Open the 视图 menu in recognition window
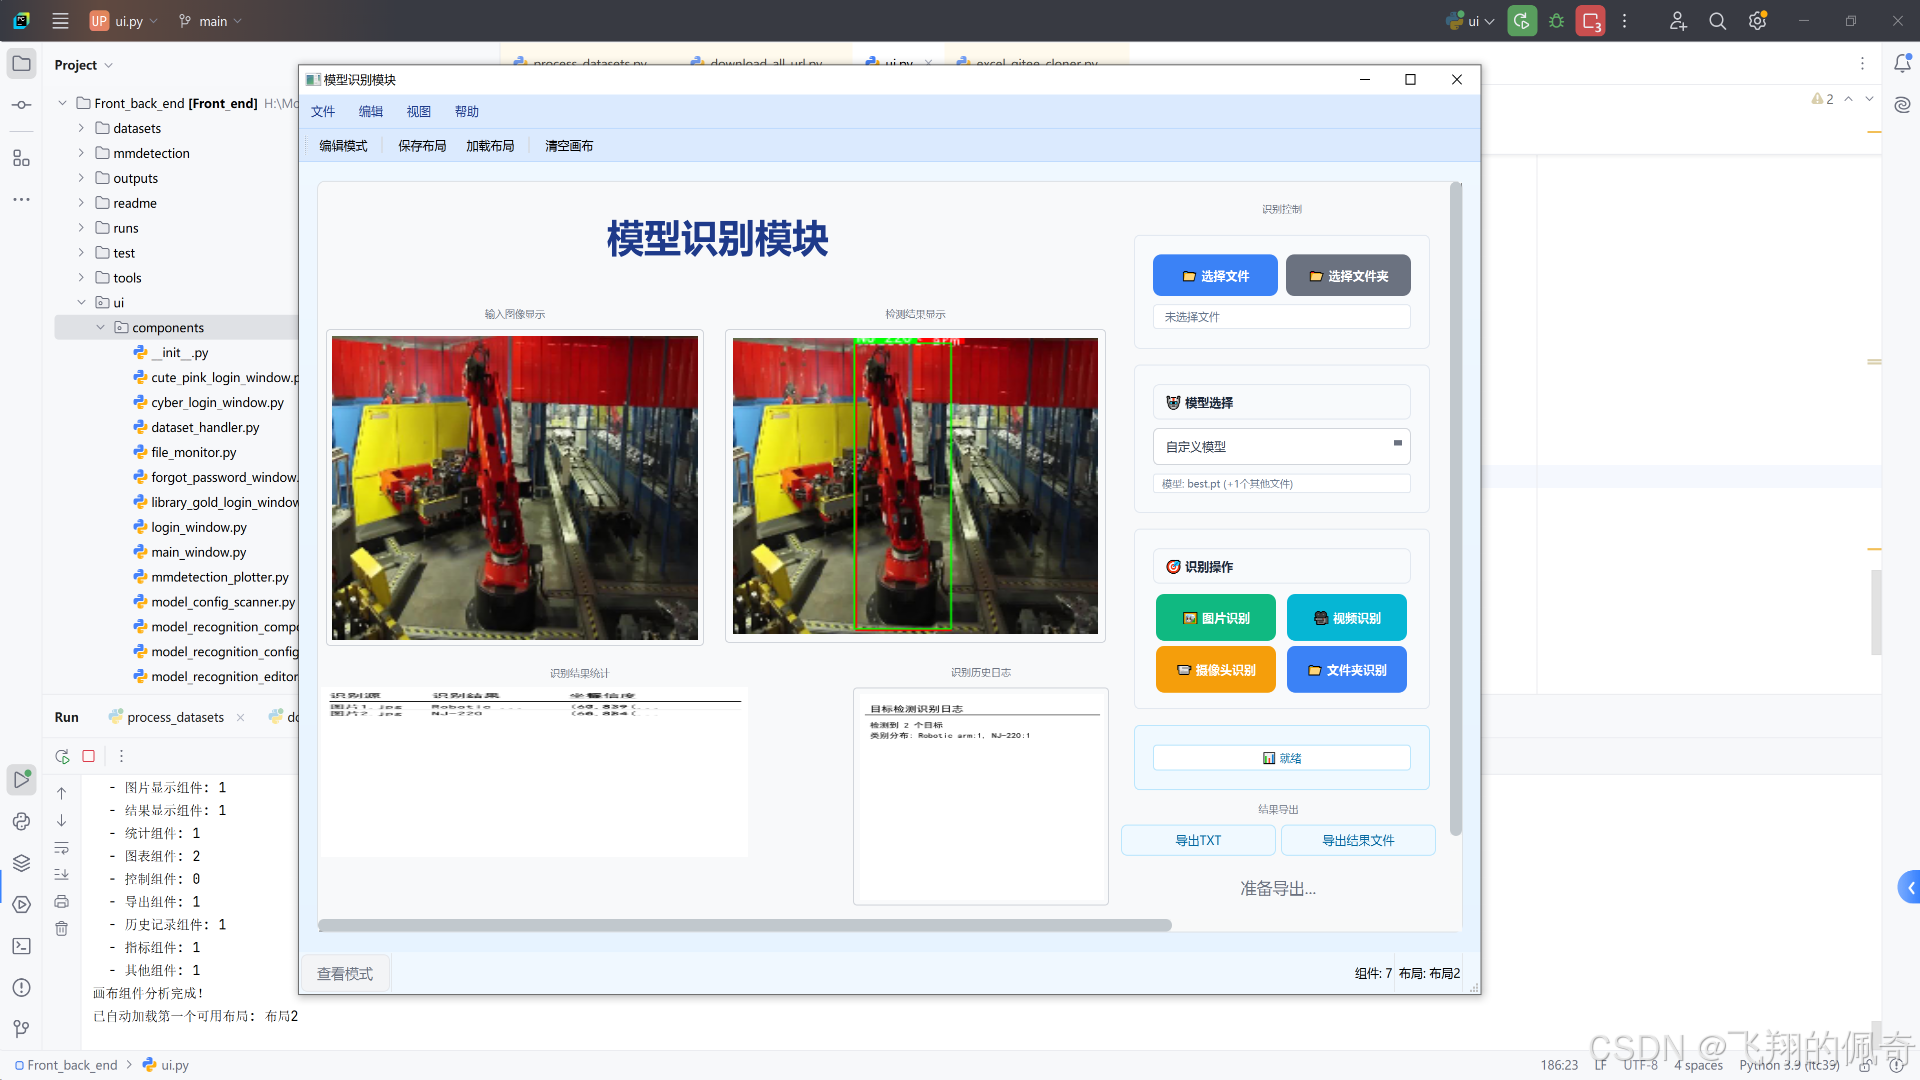The width and height of the screenshot is (1920, 1080). [419, 112]
